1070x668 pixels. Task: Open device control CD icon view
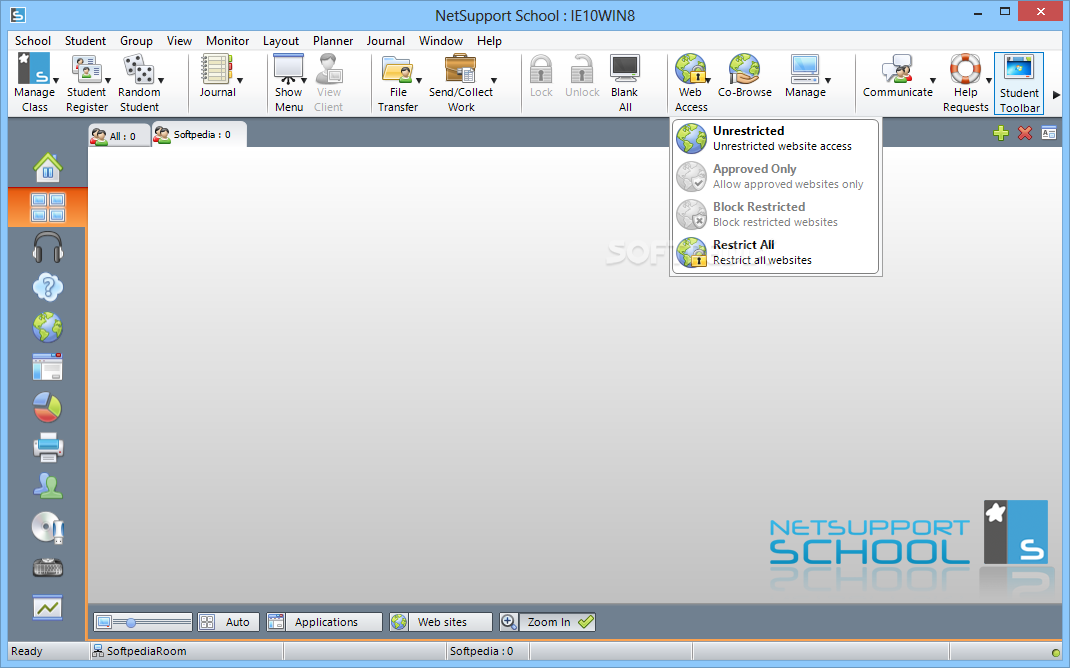(48, 527)
